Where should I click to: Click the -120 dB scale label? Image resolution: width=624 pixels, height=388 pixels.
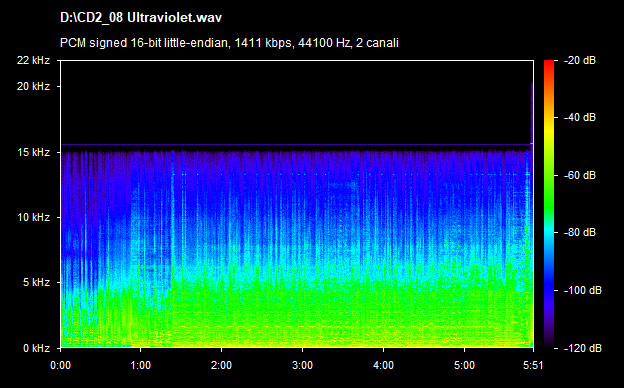tap(583, 349)
